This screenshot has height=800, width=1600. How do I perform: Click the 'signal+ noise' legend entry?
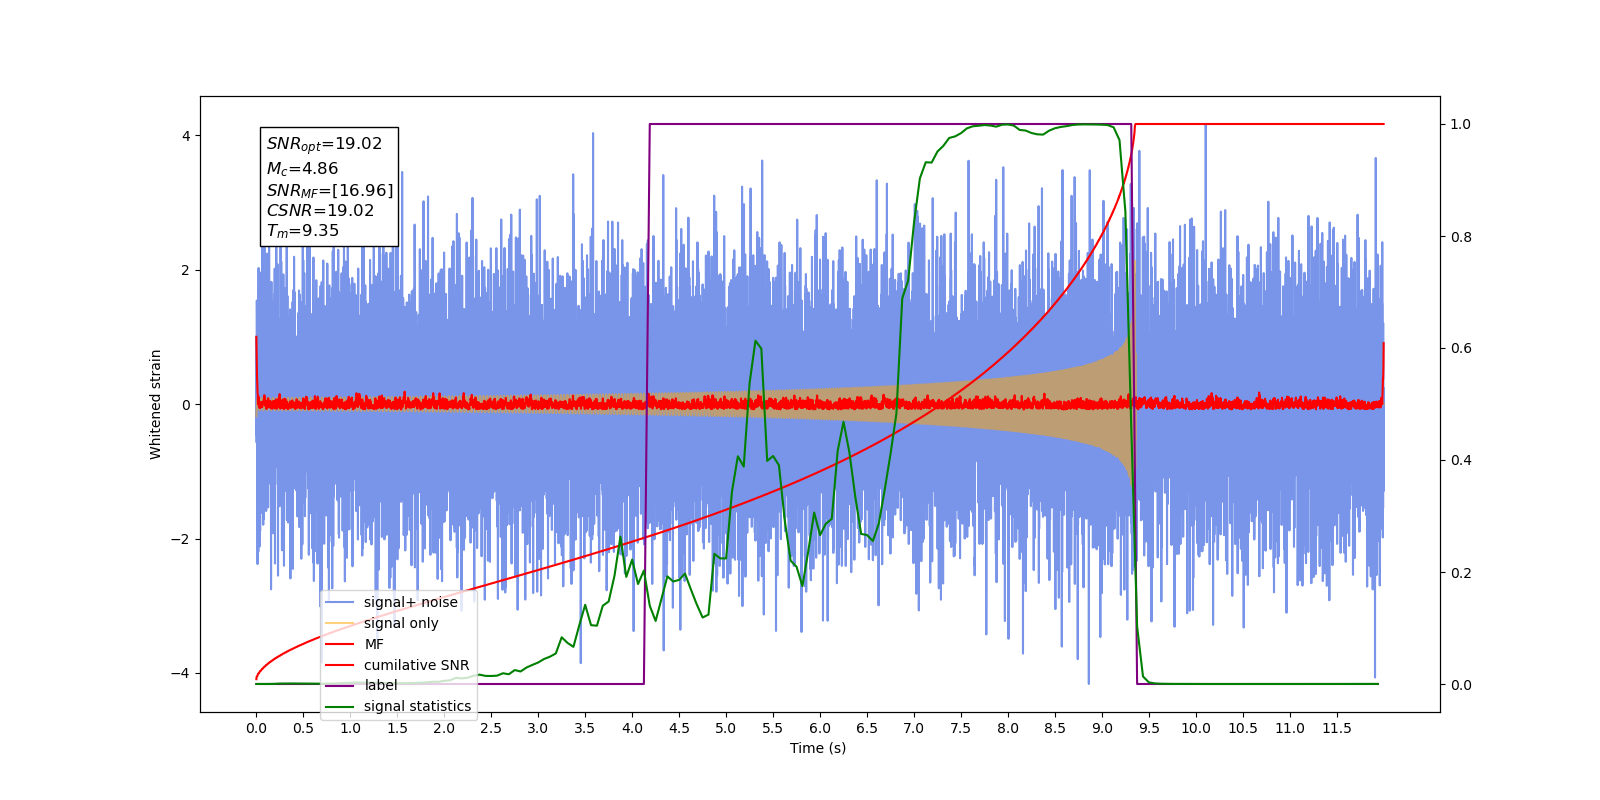point(391,602)
